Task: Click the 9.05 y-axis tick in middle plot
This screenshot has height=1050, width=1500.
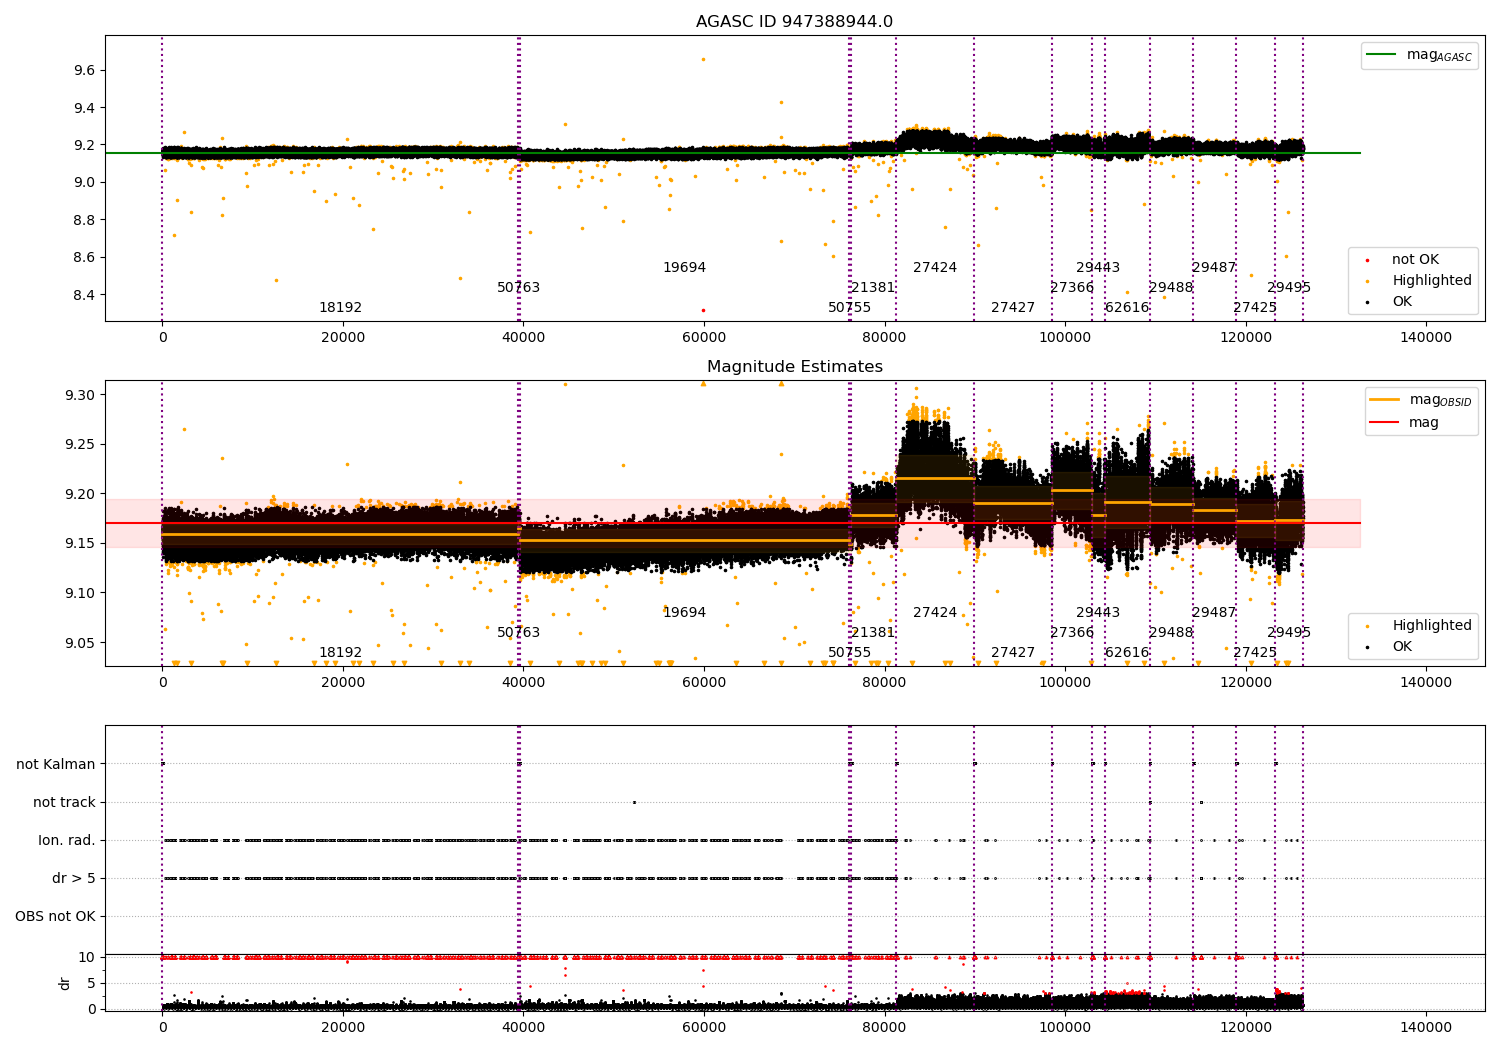Action: pyautogui.click(x=80, y=643)
